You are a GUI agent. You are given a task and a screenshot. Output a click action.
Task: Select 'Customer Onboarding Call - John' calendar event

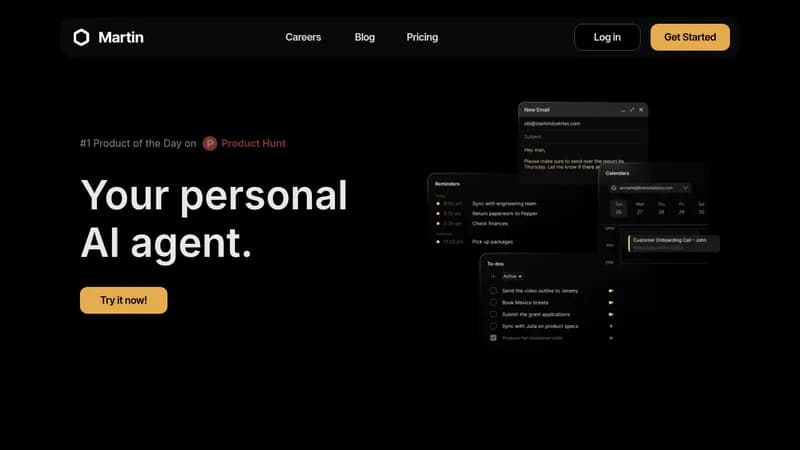coord(673,243)
